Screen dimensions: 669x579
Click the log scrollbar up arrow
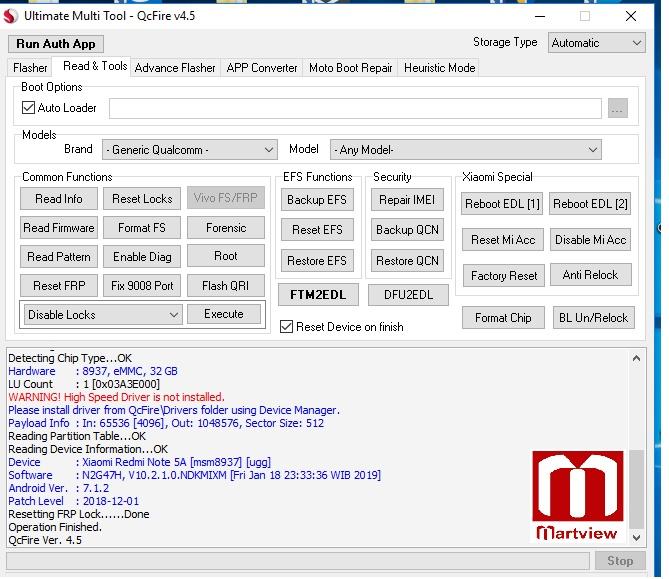tap(636, 359)
